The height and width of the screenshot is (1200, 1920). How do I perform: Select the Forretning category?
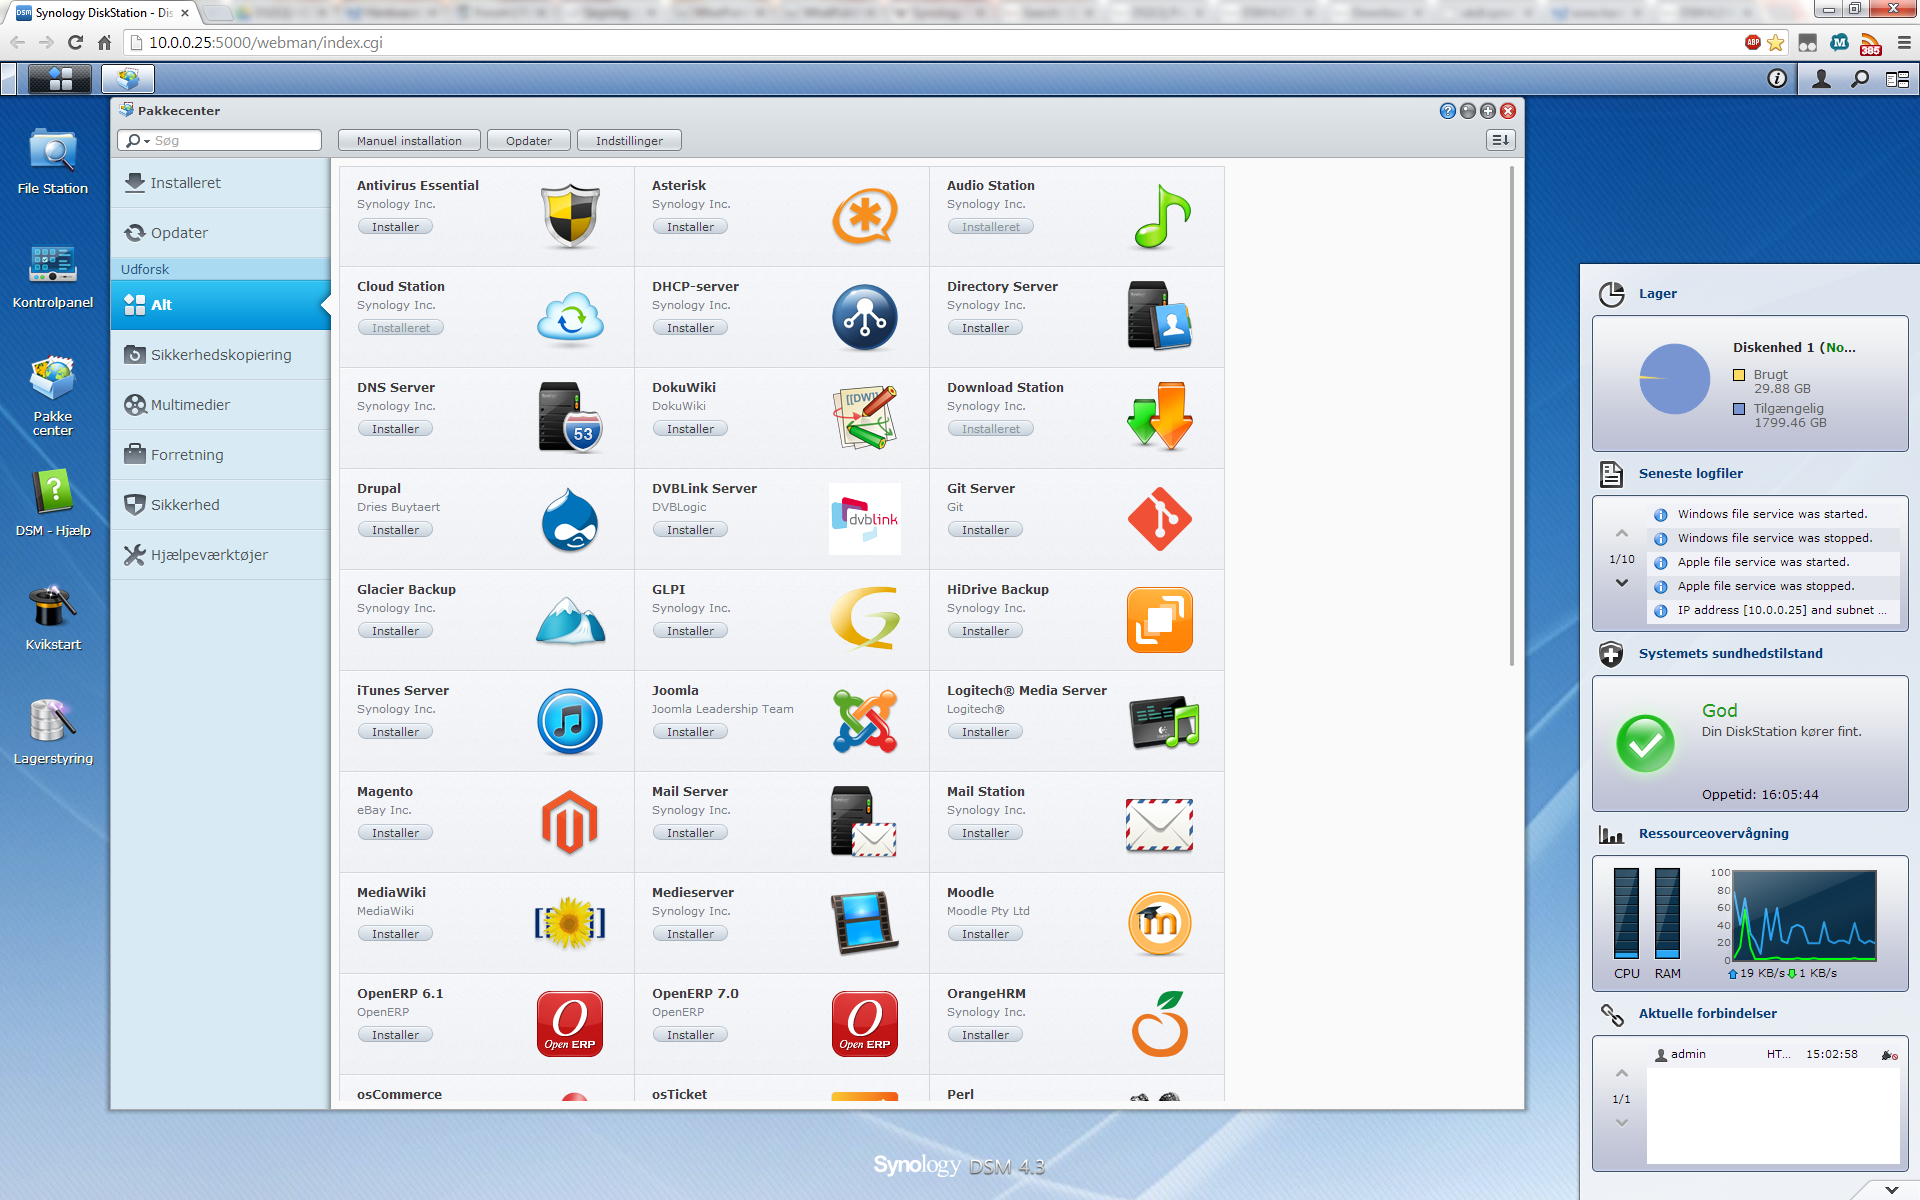pyautogui.click(x=221, y=455)
